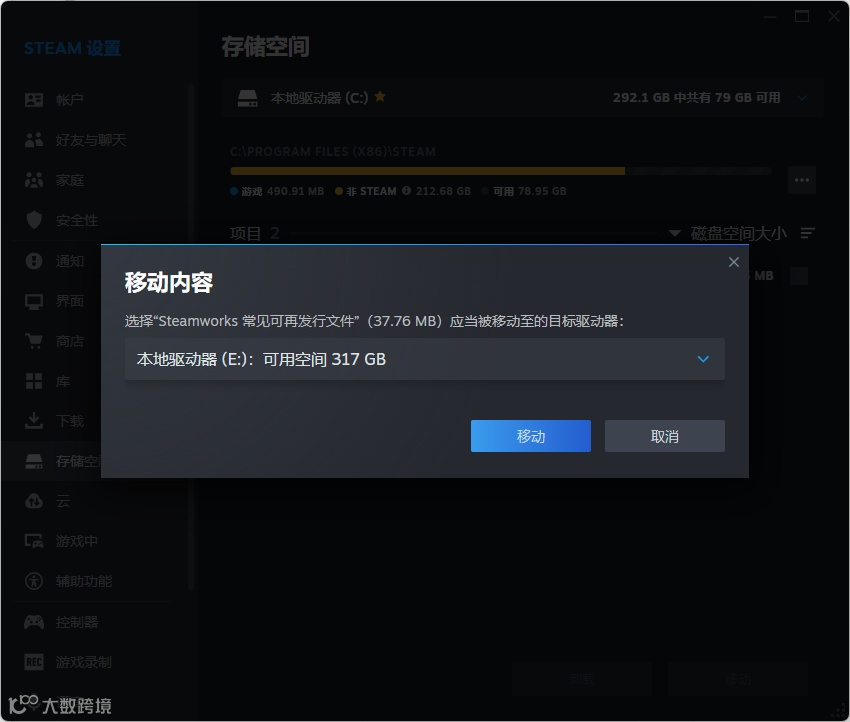Image resolution: width=850 pixels, height=722 pixels.
Task: Tick the checkbox on the item row
Action: 799,276
